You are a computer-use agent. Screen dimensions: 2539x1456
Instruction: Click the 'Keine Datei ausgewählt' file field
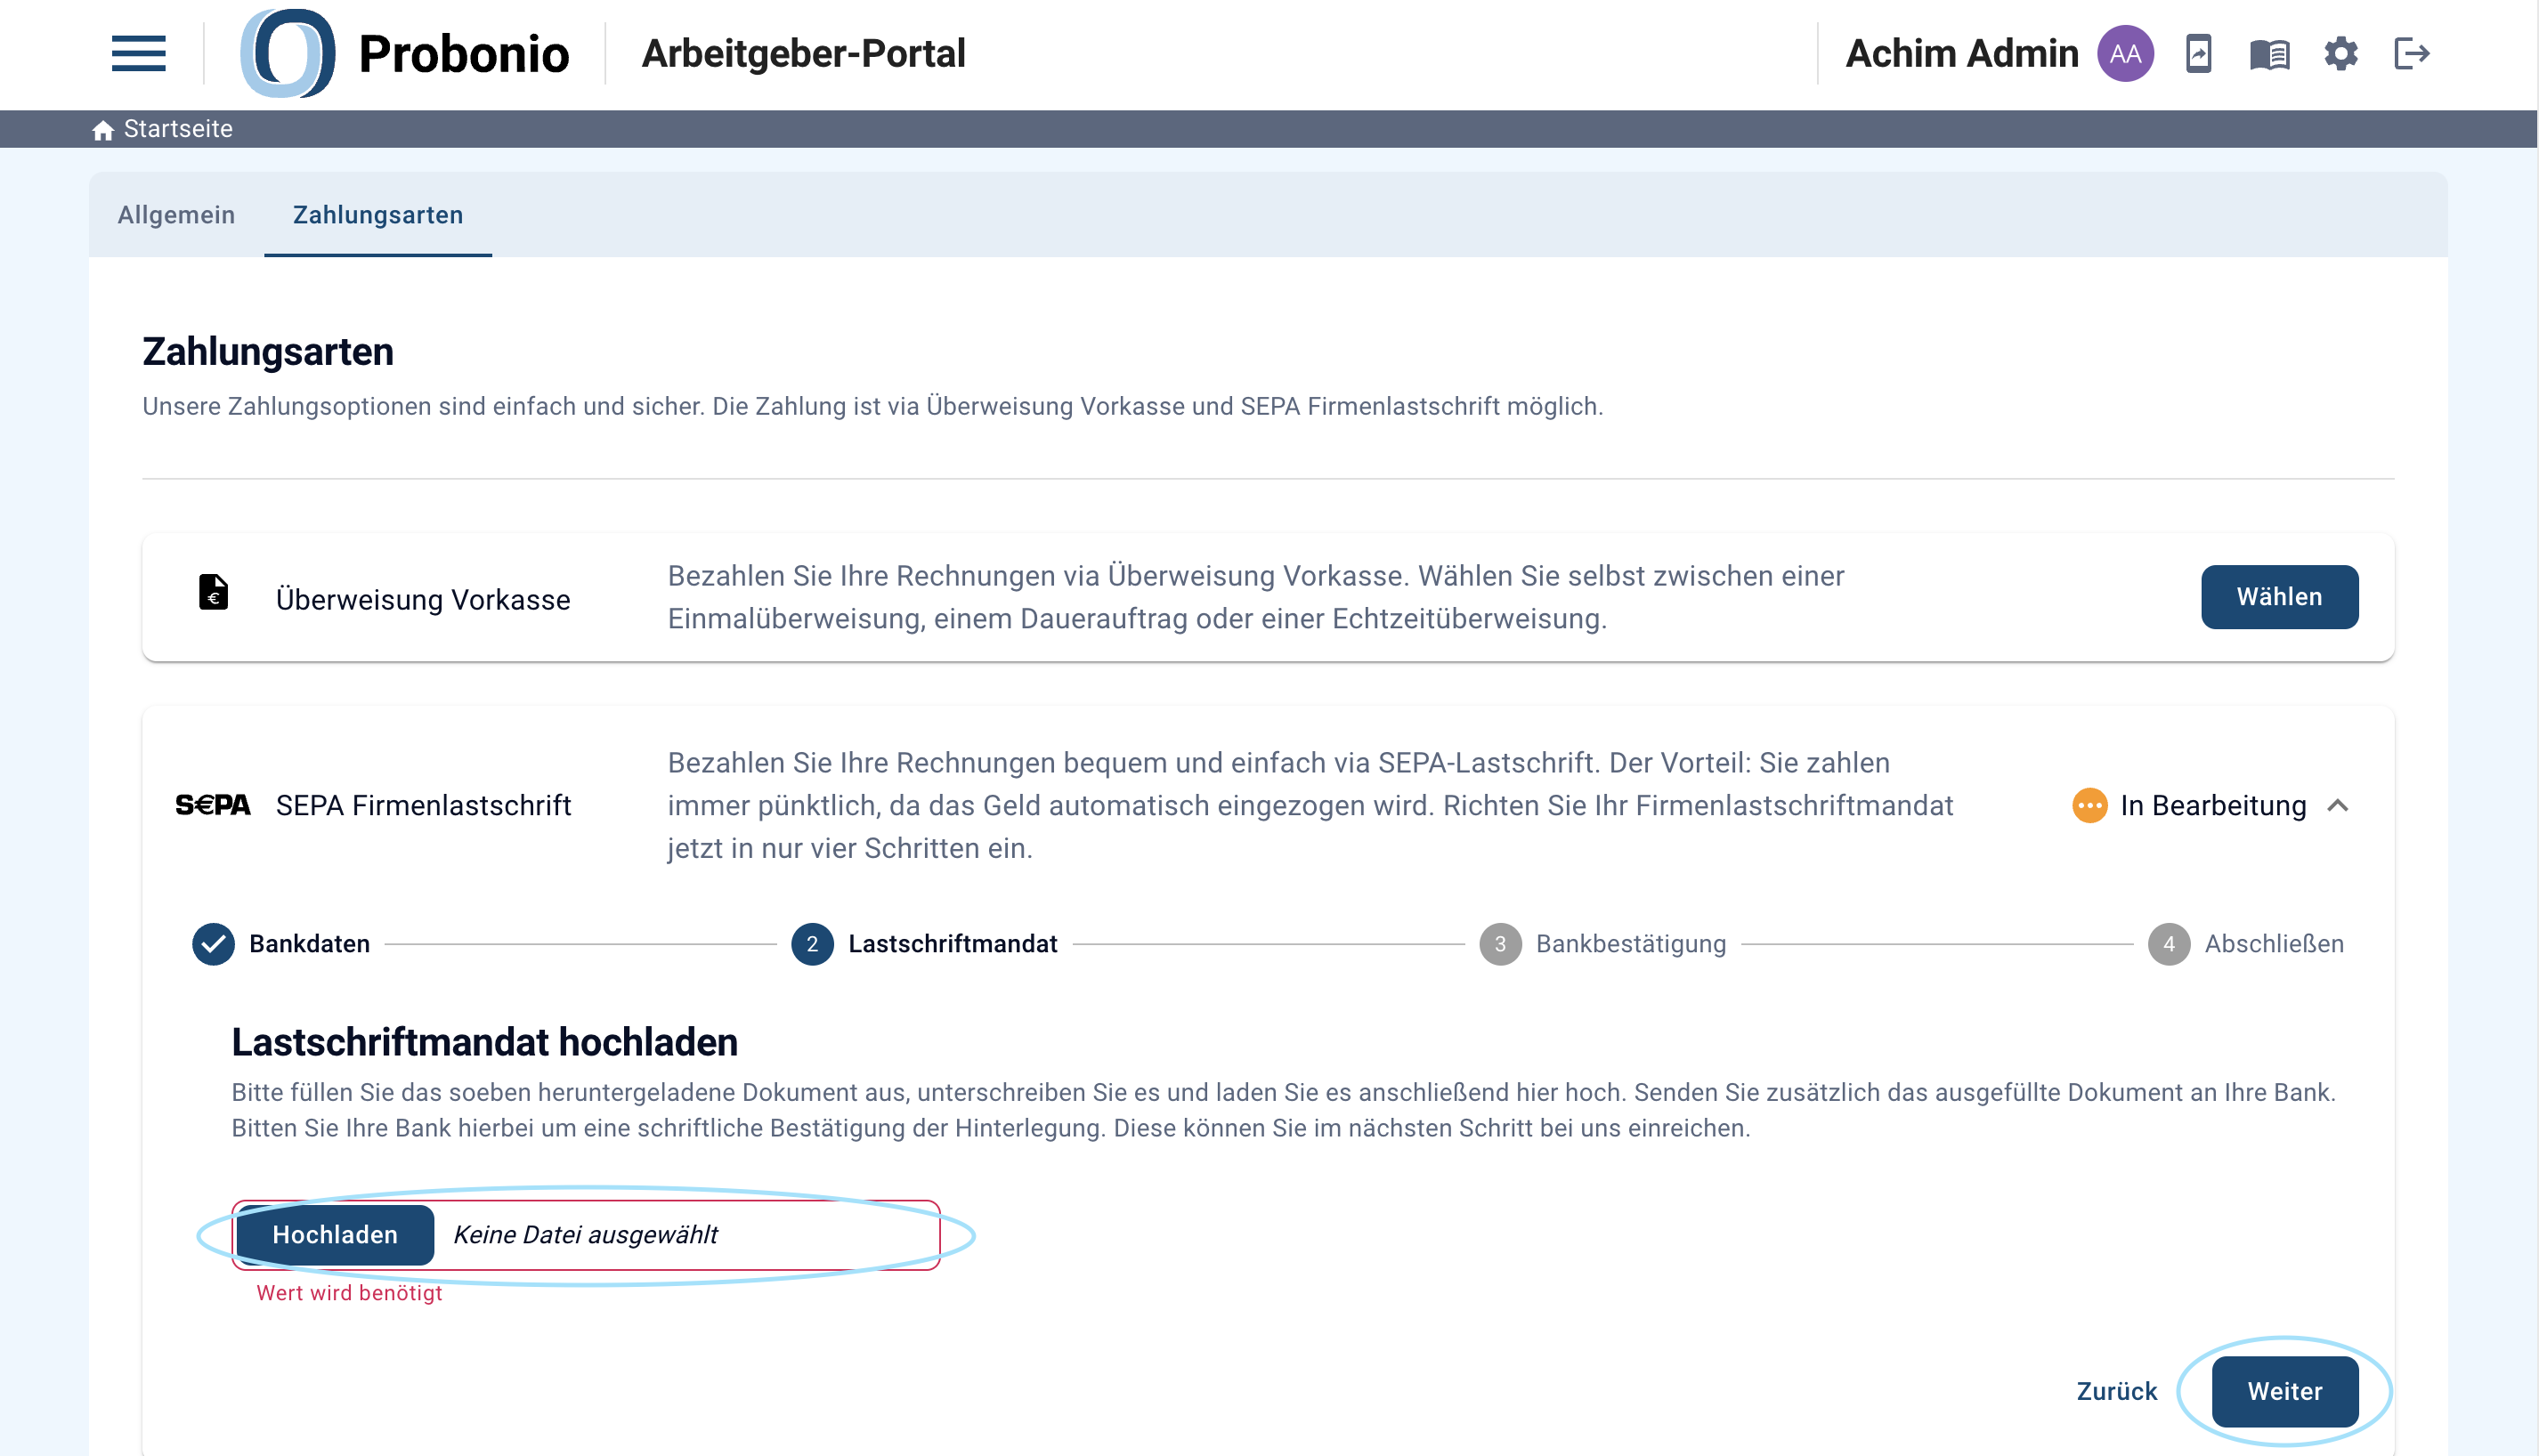(x=585, y=1235)
